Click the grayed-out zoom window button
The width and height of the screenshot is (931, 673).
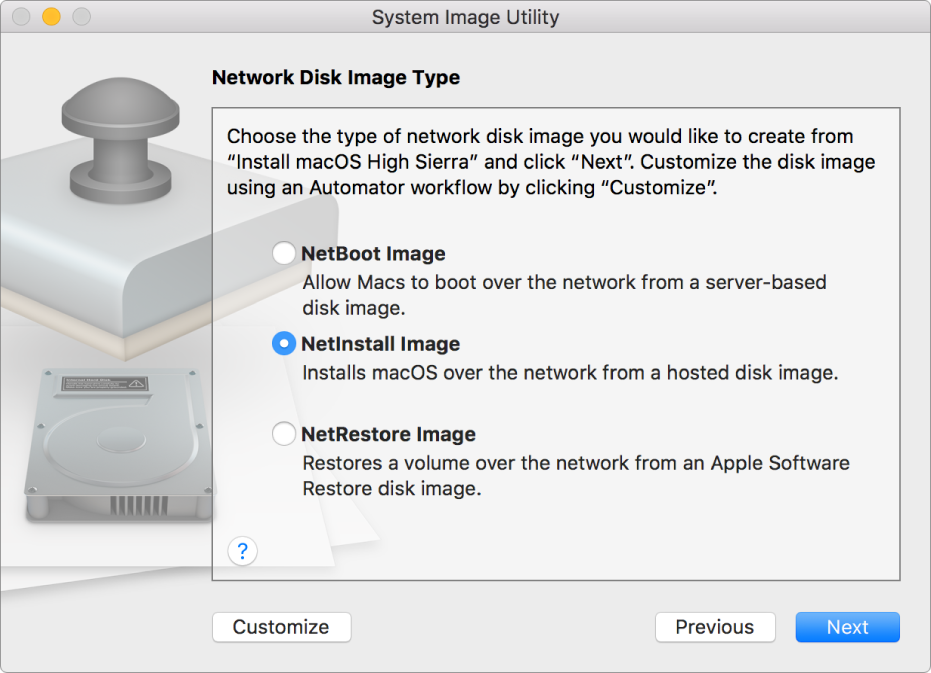[x=81, y=17]
